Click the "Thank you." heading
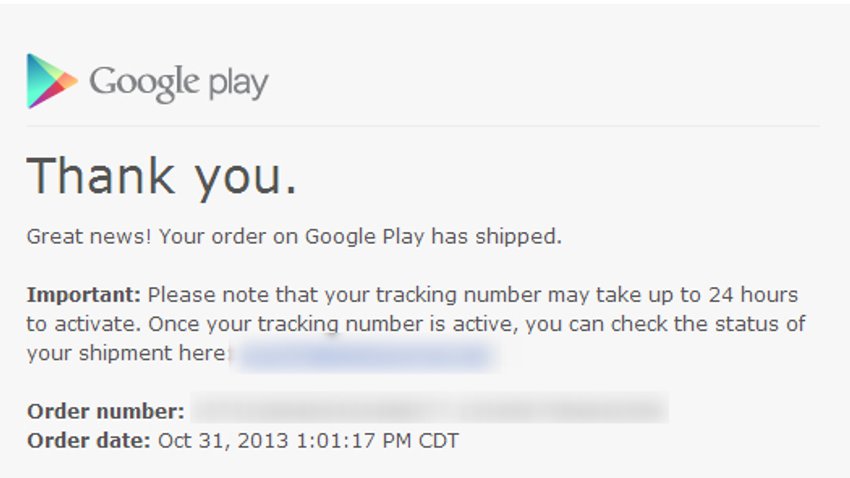850x478 pixels. point(162,177)
